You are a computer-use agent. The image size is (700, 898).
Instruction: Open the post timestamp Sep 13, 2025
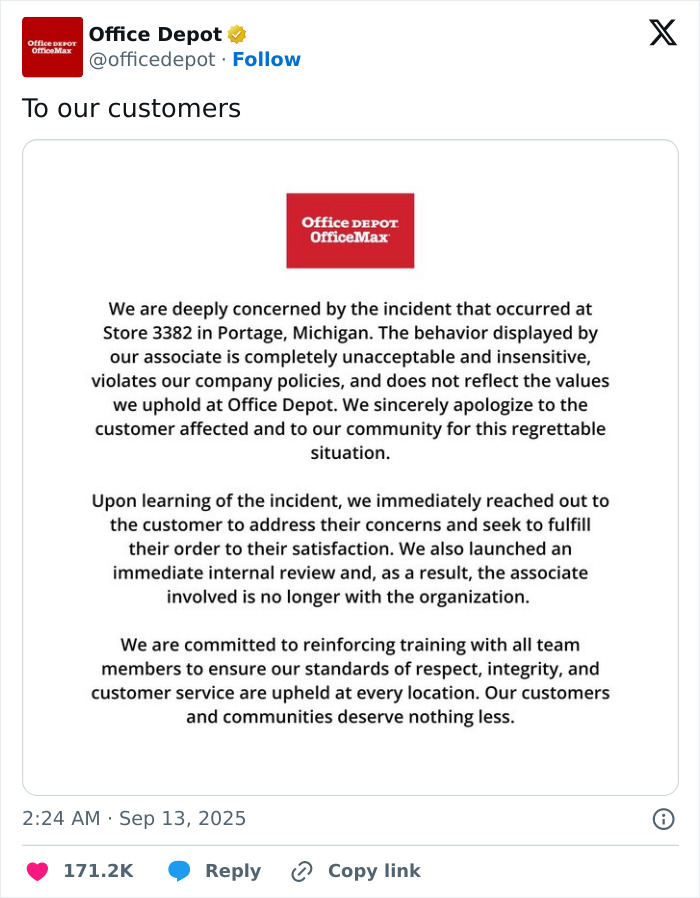tap(133, 818)
